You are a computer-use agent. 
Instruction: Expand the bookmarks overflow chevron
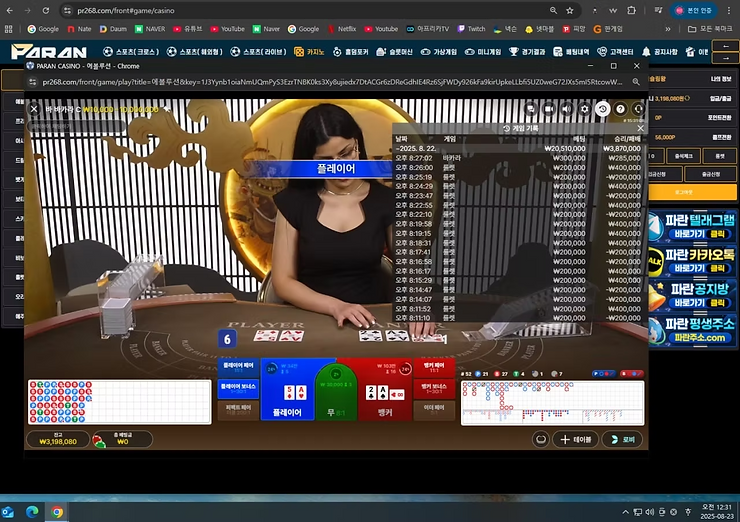tap(668, 29)
